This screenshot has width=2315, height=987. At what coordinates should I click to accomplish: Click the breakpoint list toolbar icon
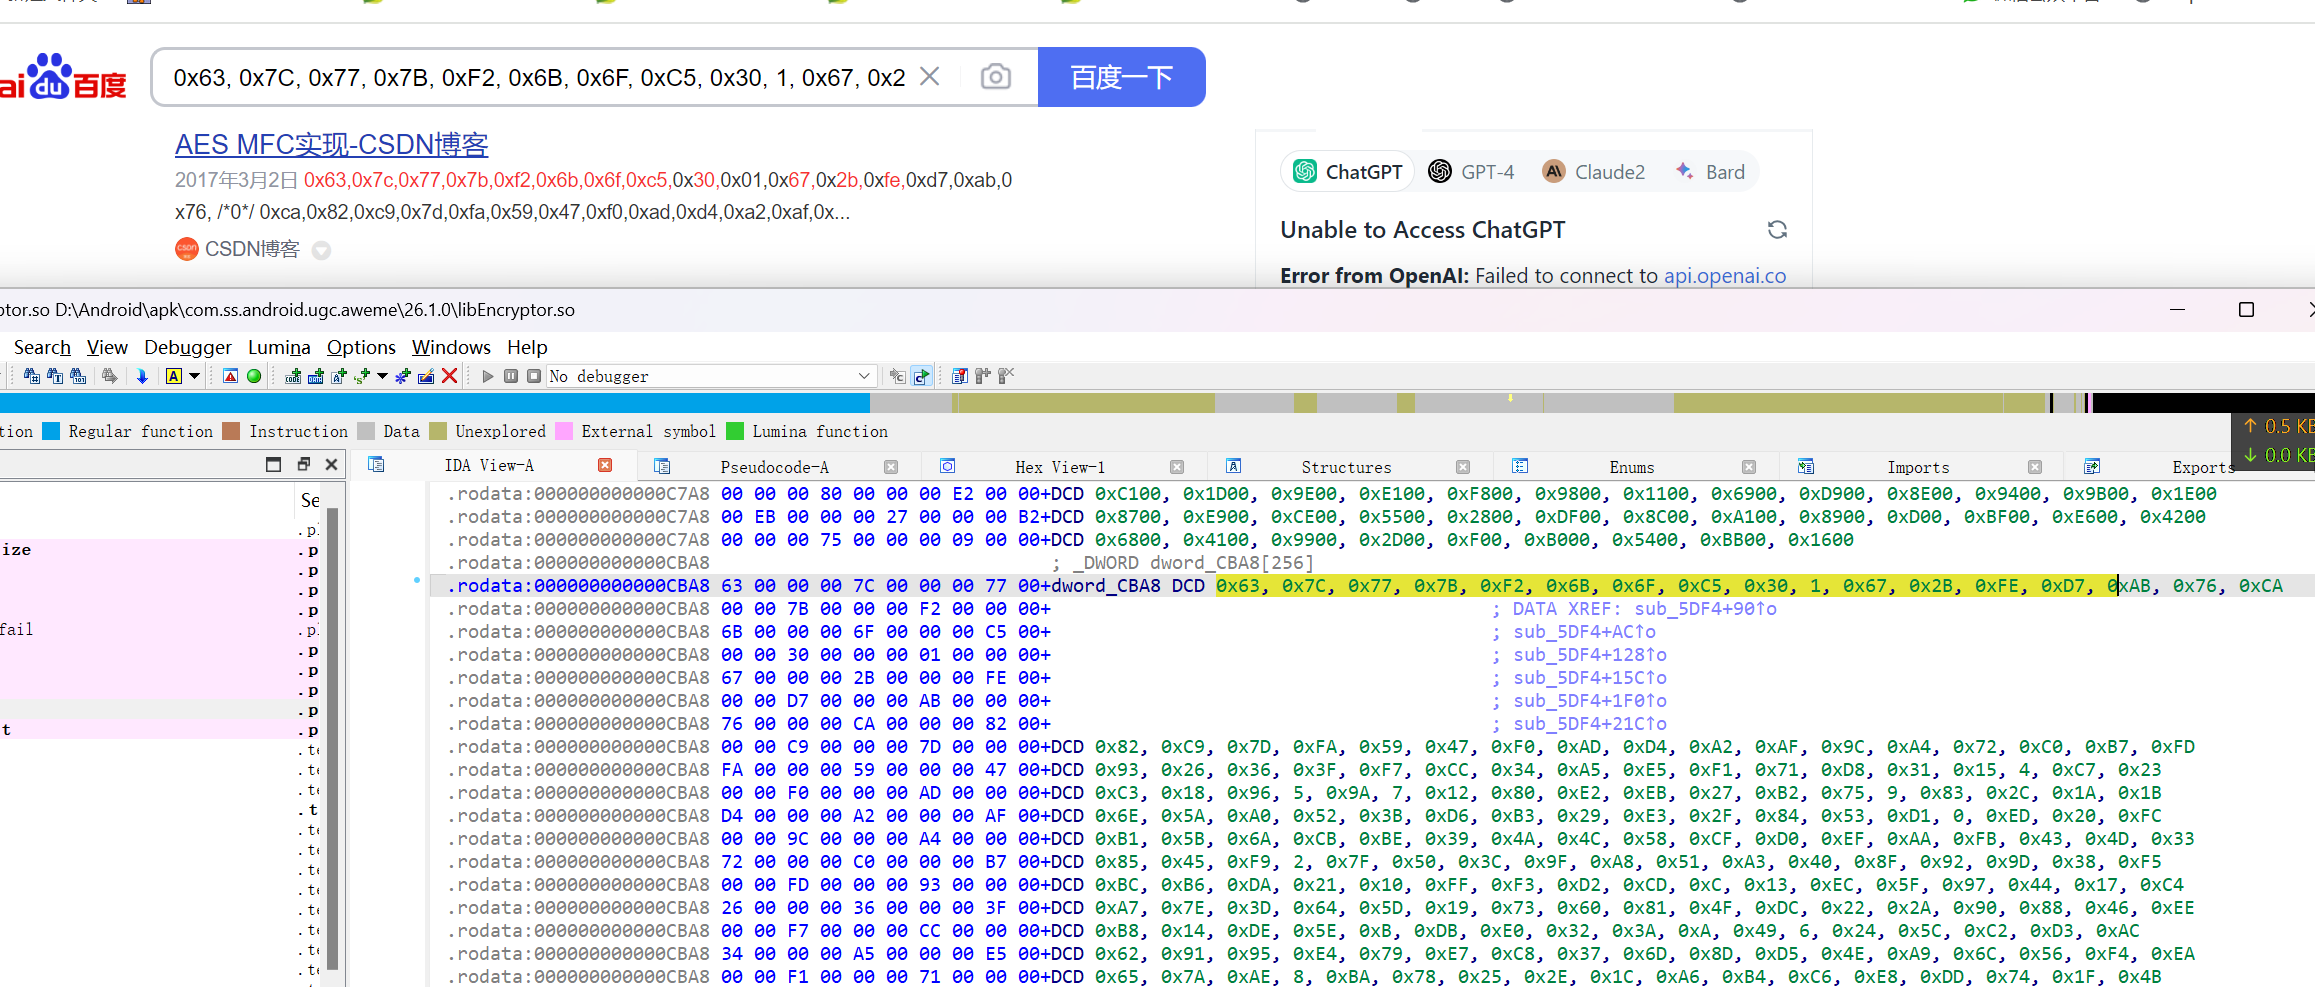click(960, 376)
